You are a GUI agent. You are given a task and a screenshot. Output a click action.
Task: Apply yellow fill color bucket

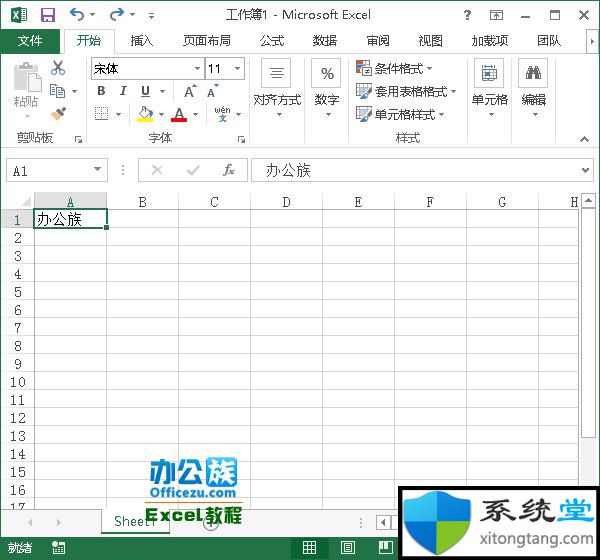(145, 114)
